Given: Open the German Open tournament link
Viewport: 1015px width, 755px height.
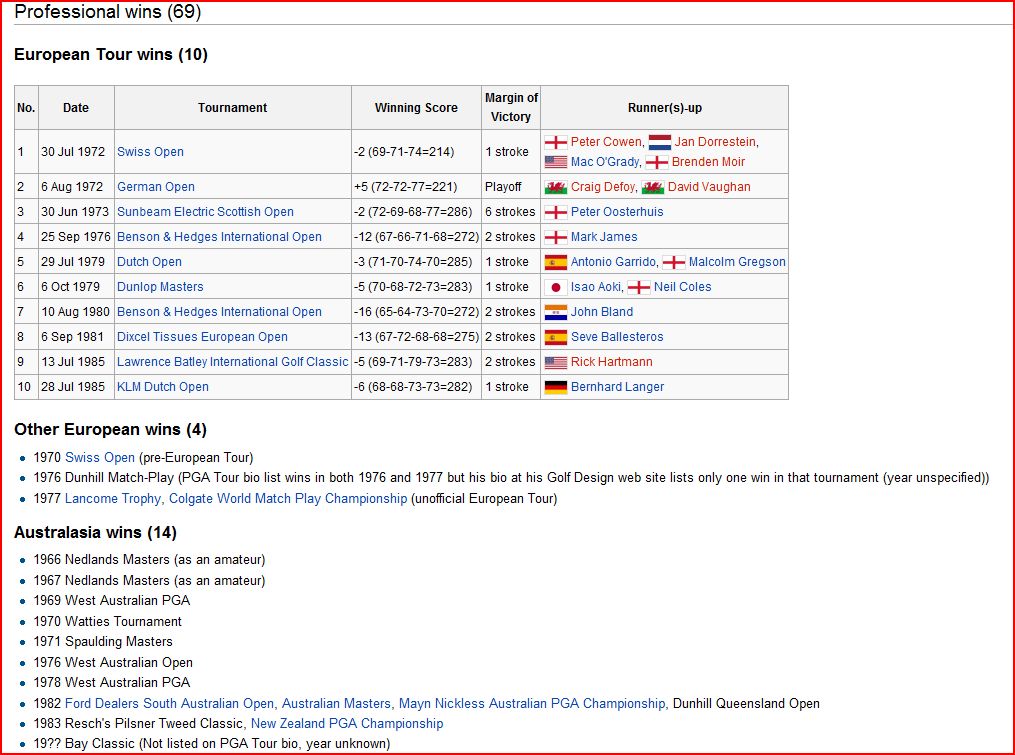Looking at the screenshot, I should pyautogui.click(x=155, y=187).
